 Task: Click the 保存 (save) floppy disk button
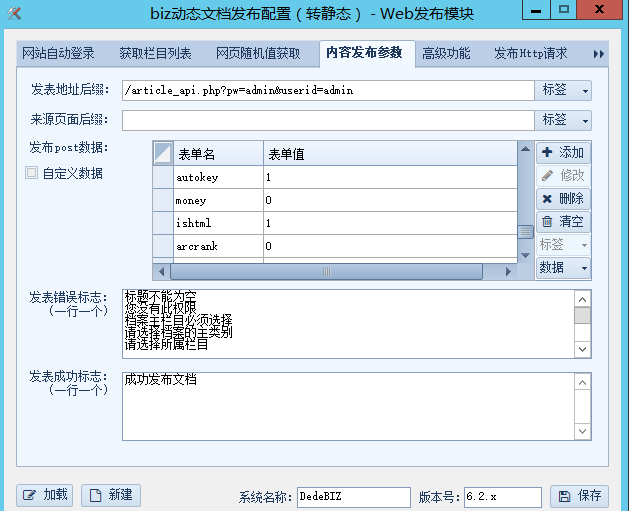[x=579, y=496]
